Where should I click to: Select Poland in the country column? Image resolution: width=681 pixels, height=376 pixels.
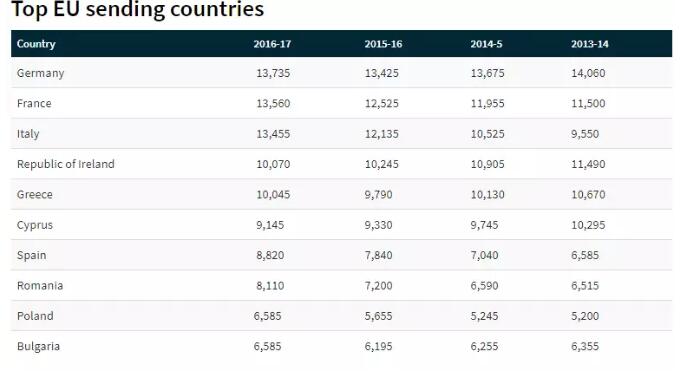point(35,316)
